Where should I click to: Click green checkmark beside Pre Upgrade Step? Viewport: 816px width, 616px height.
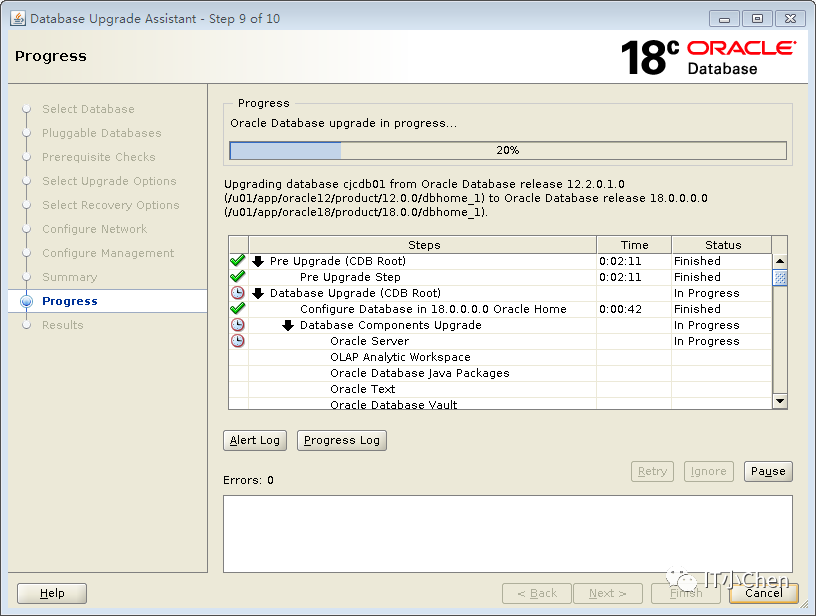point(238,277)
